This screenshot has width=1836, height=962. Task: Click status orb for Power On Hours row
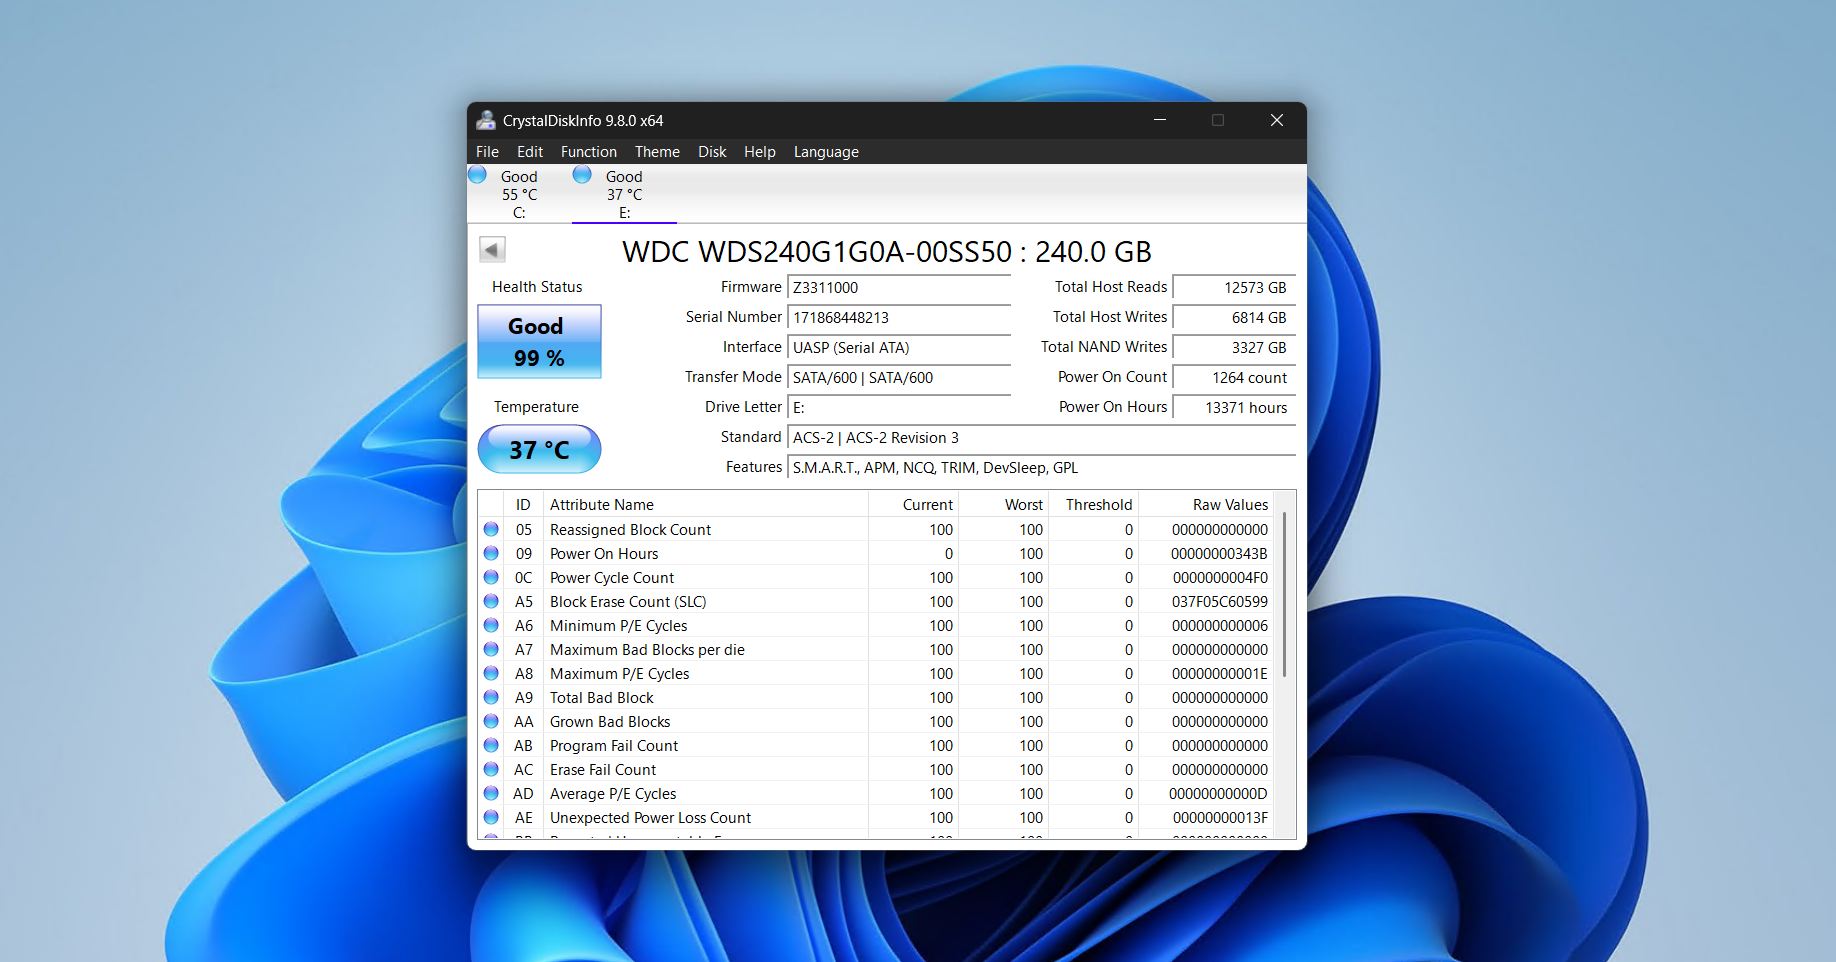pos(491,553)
